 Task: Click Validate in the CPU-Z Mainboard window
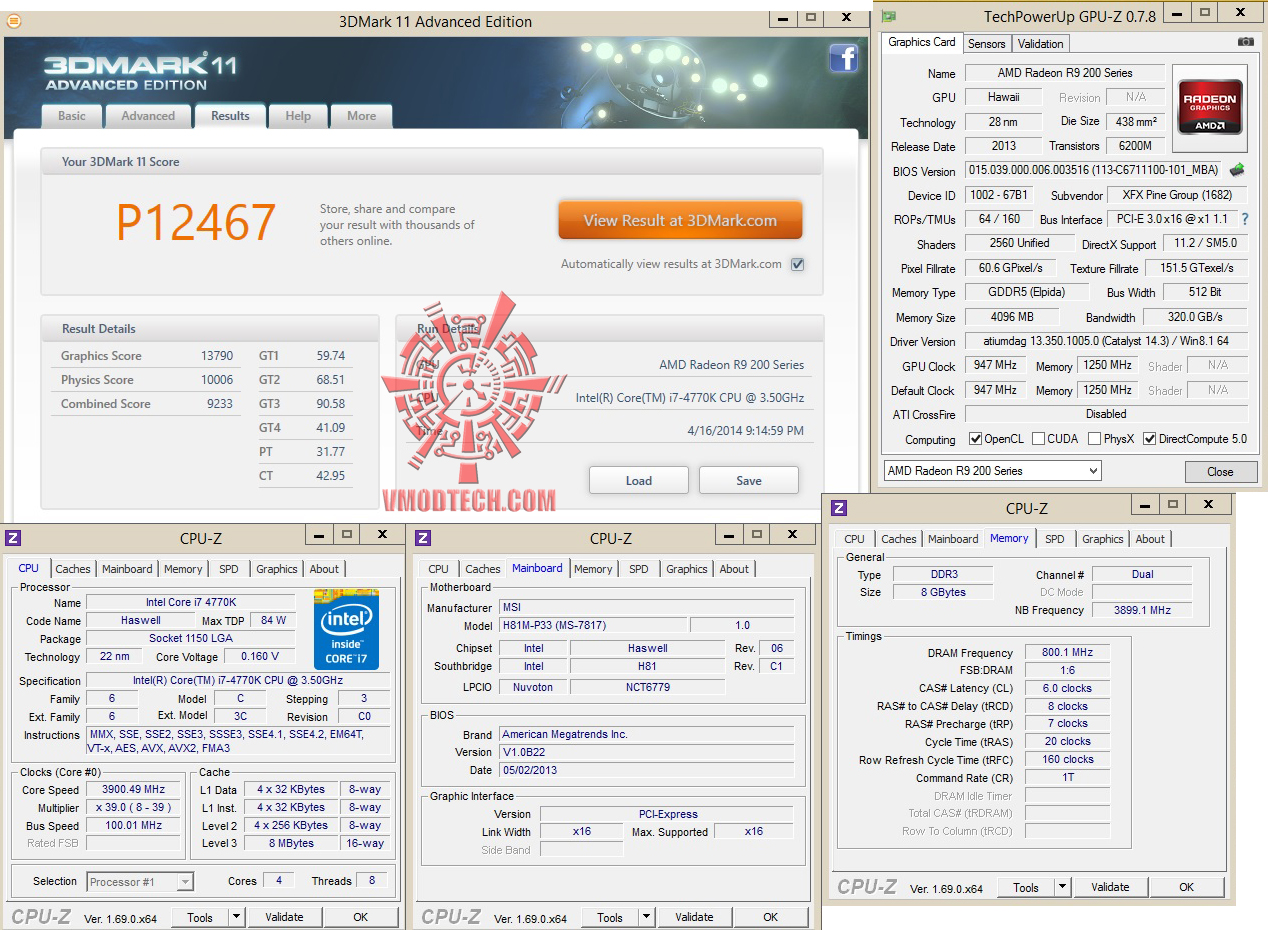[x=694, y=917]
